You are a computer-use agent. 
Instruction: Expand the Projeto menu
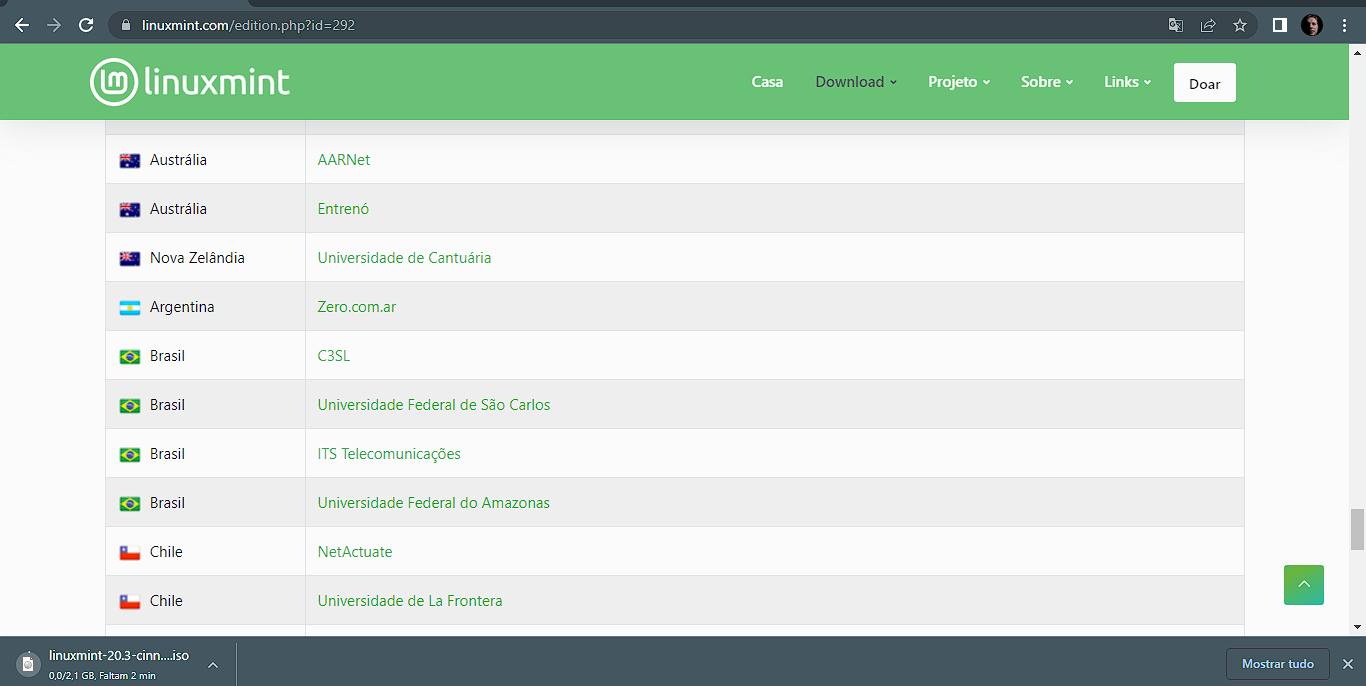pos(959,82)
